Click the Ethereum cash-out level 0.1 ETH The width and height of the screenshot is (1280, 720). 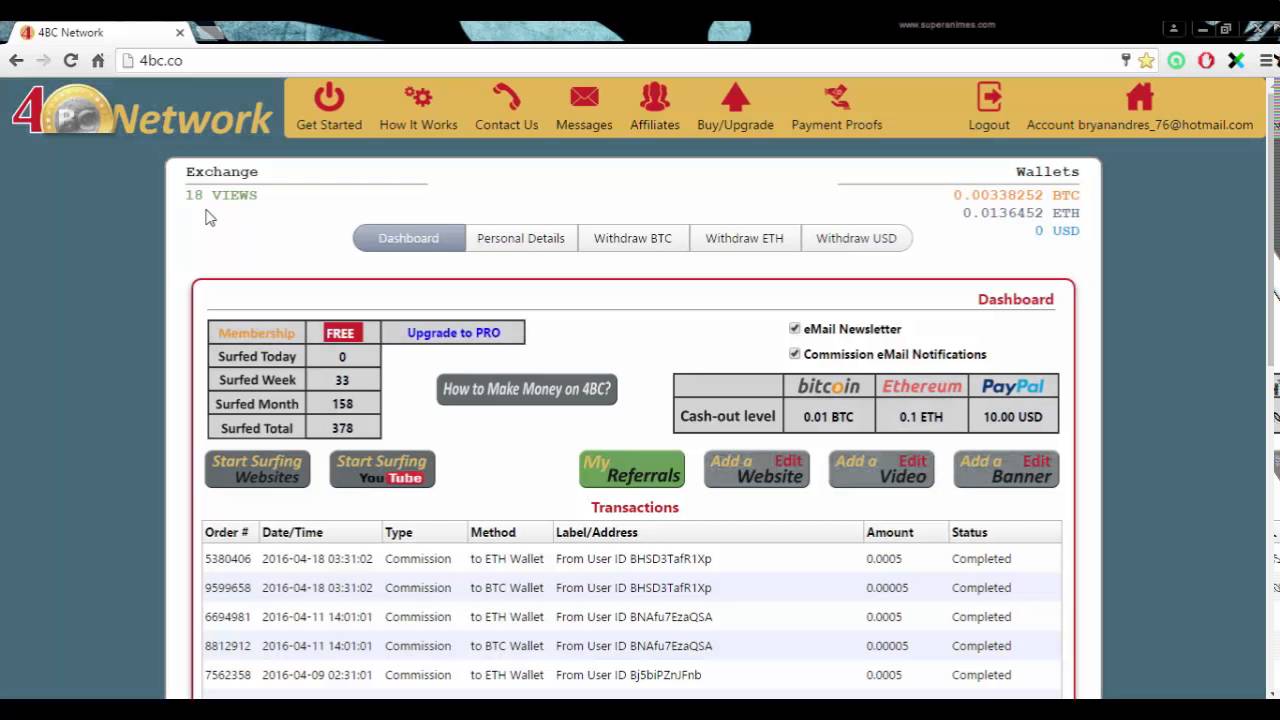coord(920,416)
